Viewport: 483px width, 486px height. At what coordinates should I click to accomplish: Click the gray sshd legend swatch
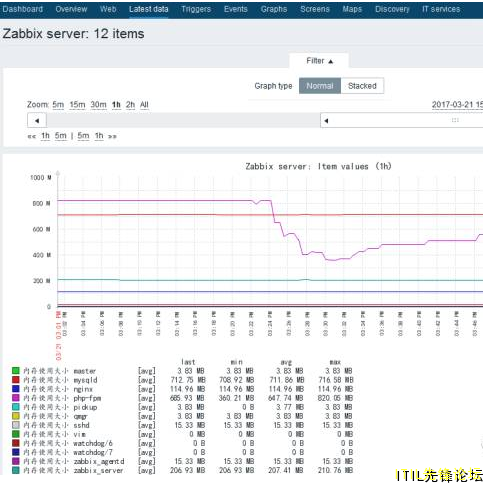[16, 425]
